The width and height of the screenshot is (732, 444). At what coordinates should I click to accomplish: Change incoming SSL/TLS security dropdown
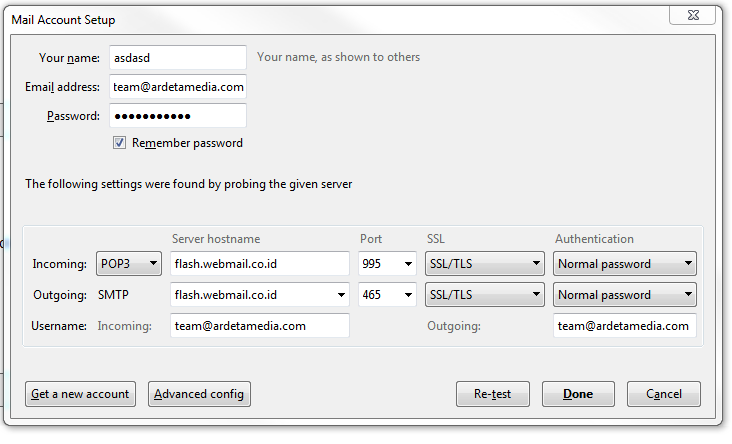[x=484, y=264]
